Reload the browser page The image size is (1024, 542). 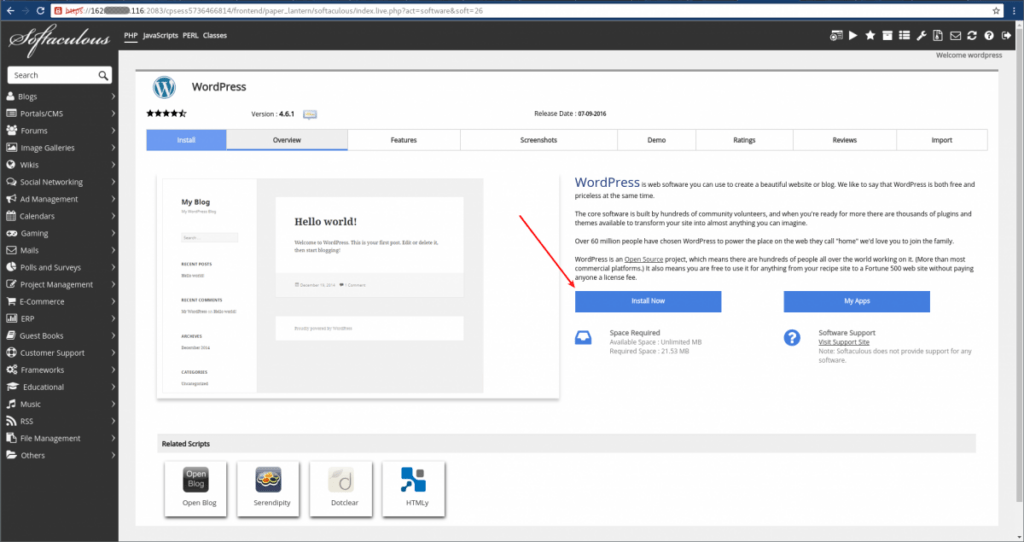(x=40, y=10)
